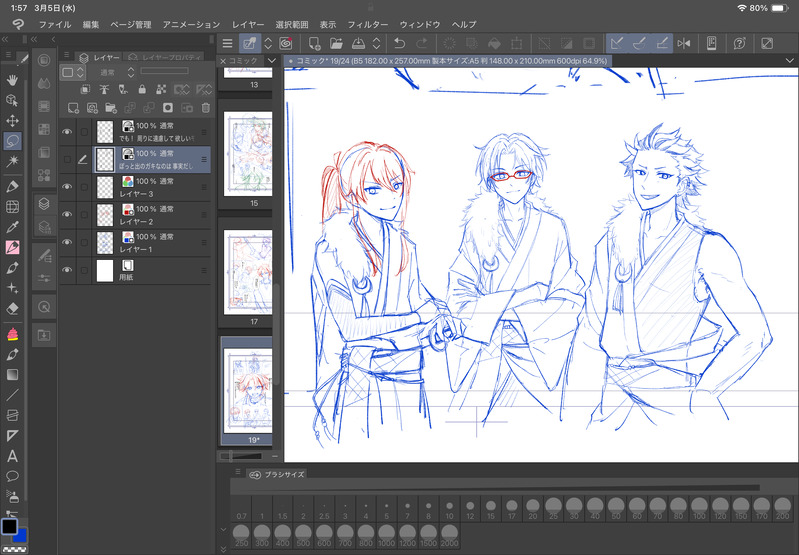Screen dimensions: 799x555
Task: Click the black main color swatch
Action: coord(9,526)
